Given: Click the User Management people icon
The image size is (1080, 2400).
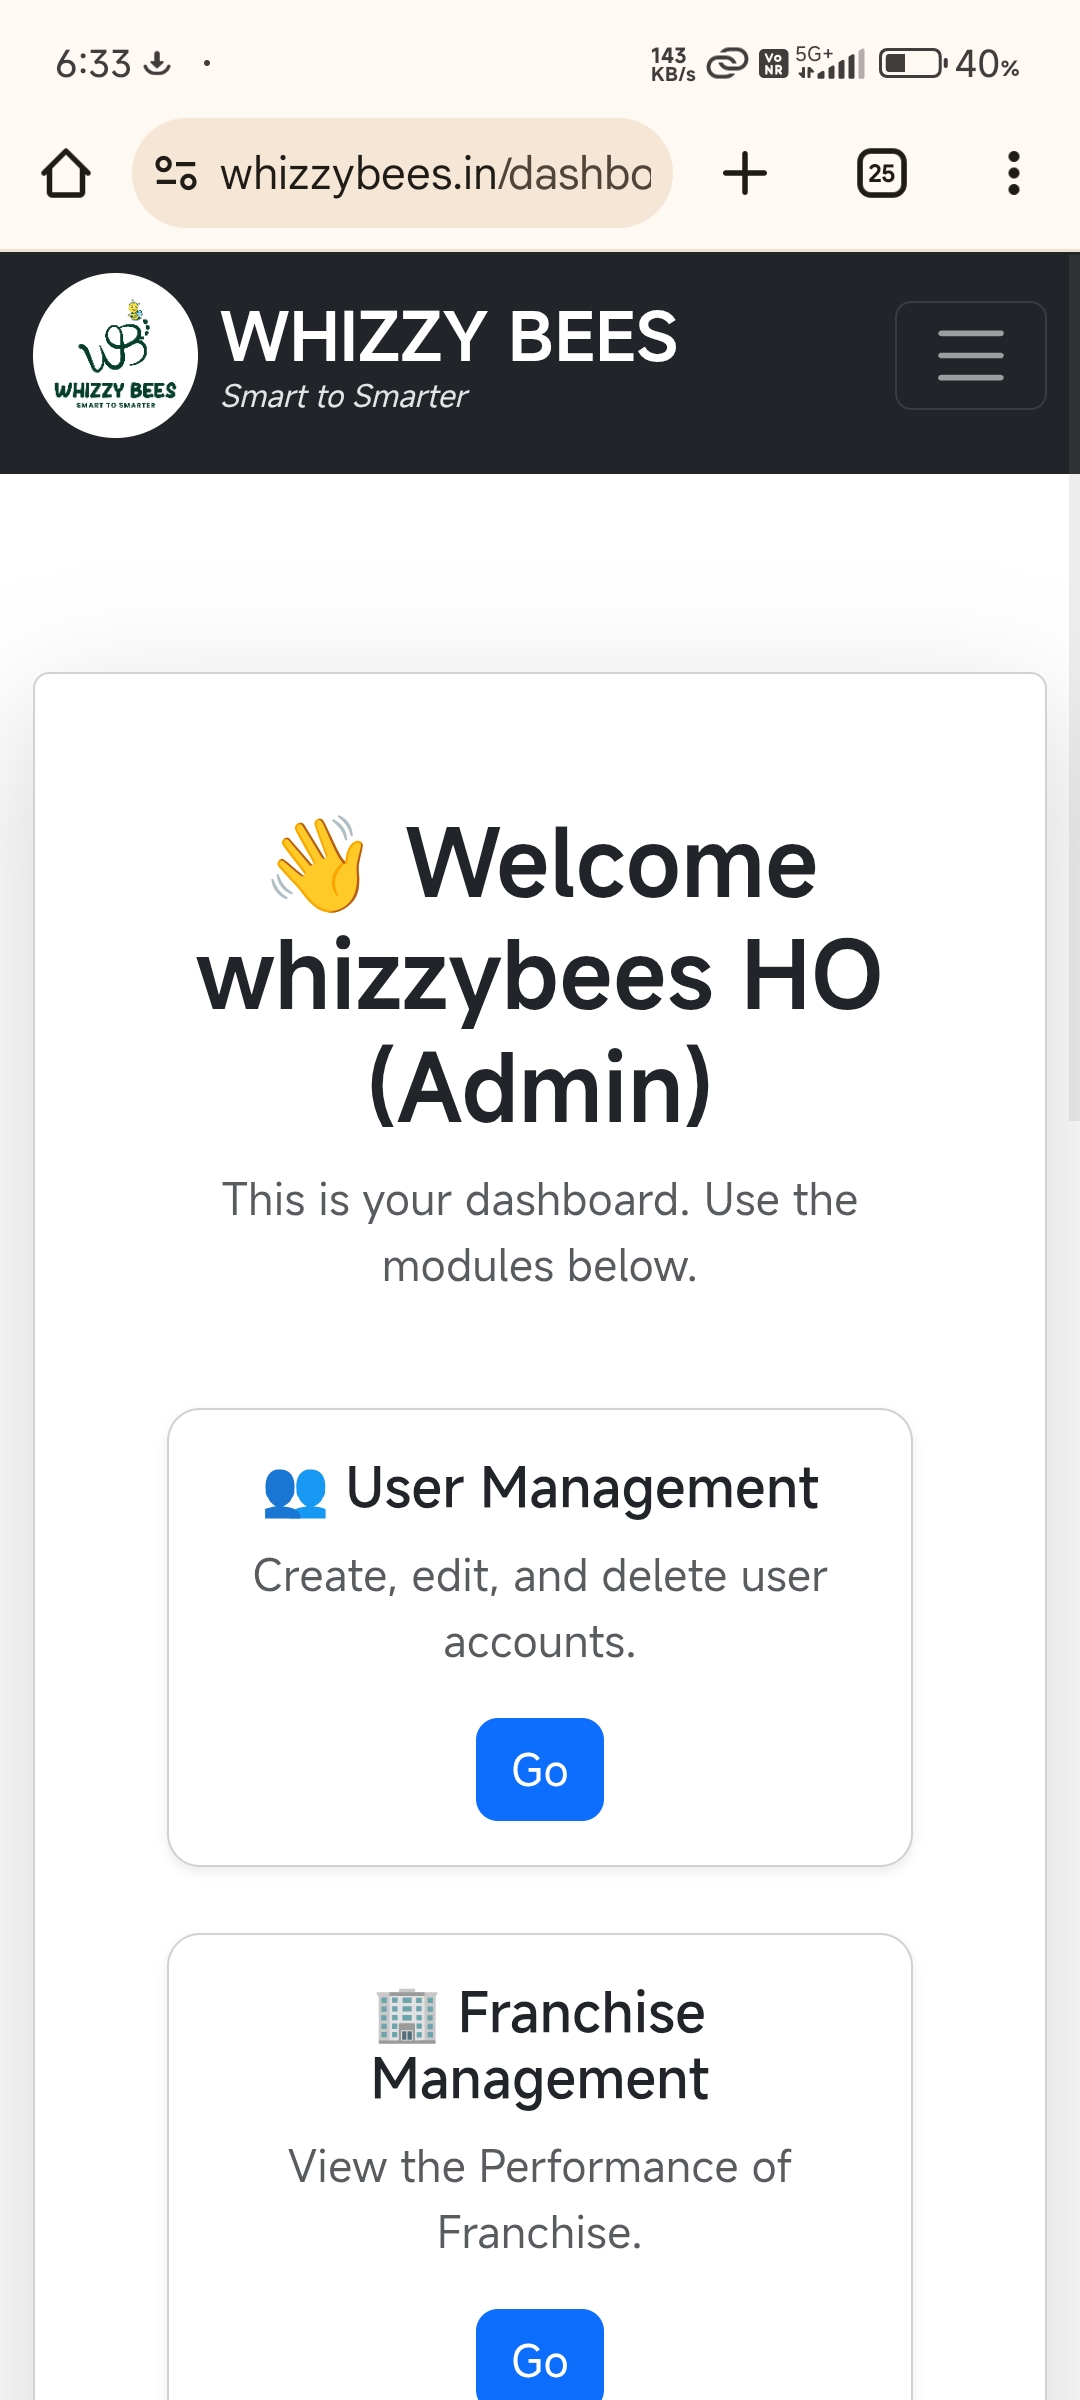Looking at the screenshot, I should (295, 1491).
